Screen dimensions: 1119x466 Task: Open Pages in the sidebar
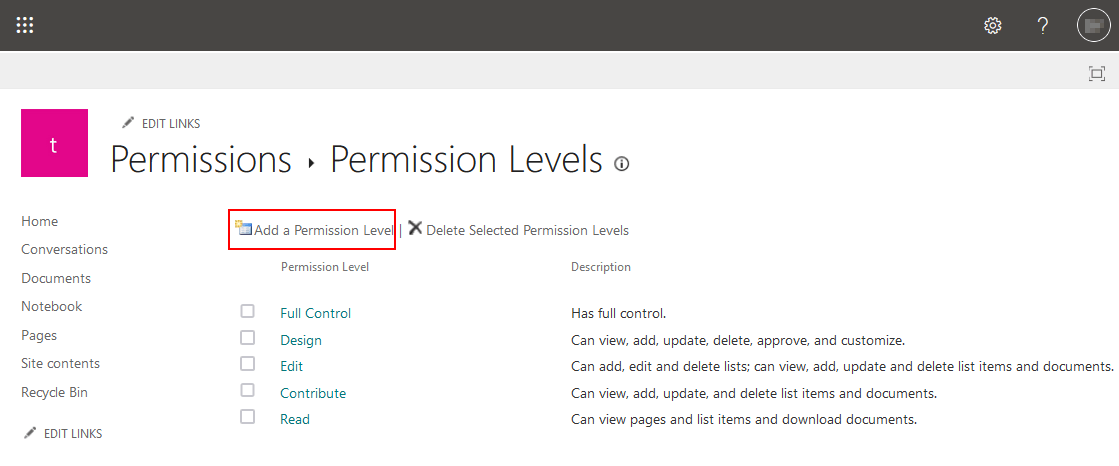(x=39, y=335)
